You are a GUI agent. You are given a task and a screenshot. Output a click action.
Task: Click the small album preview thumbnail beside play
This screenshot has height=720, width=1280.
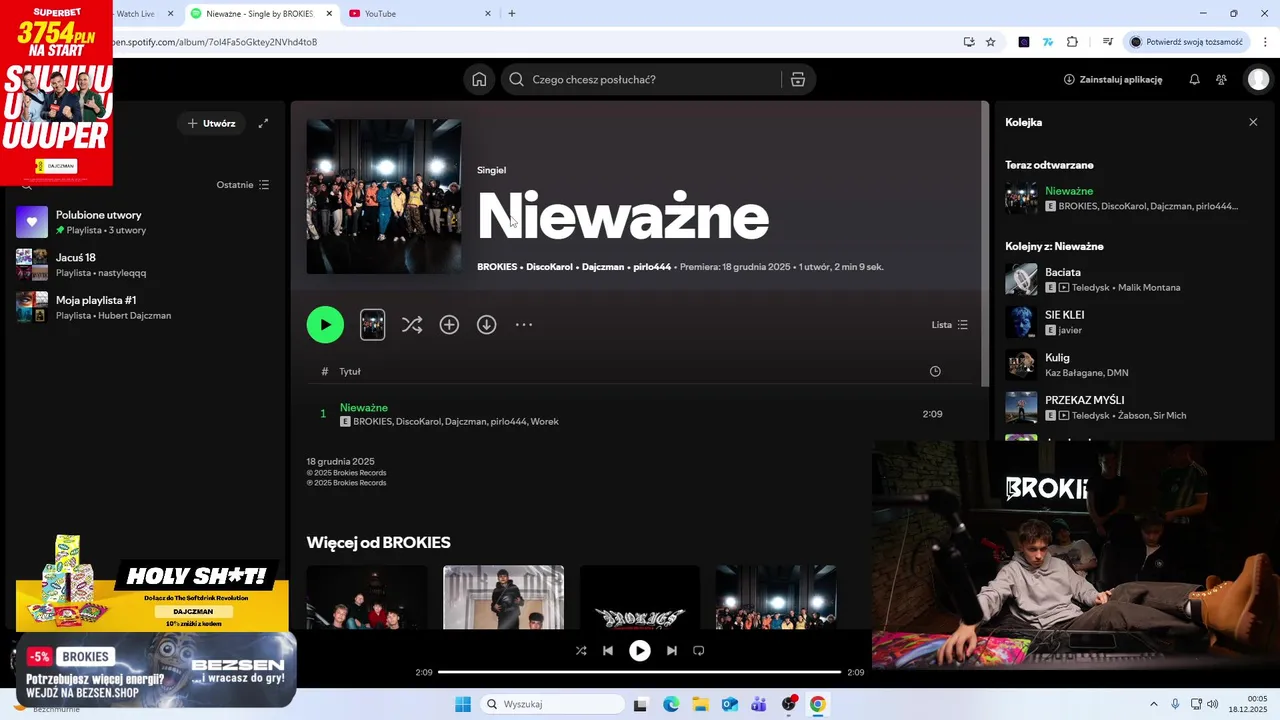pos(372,325)
